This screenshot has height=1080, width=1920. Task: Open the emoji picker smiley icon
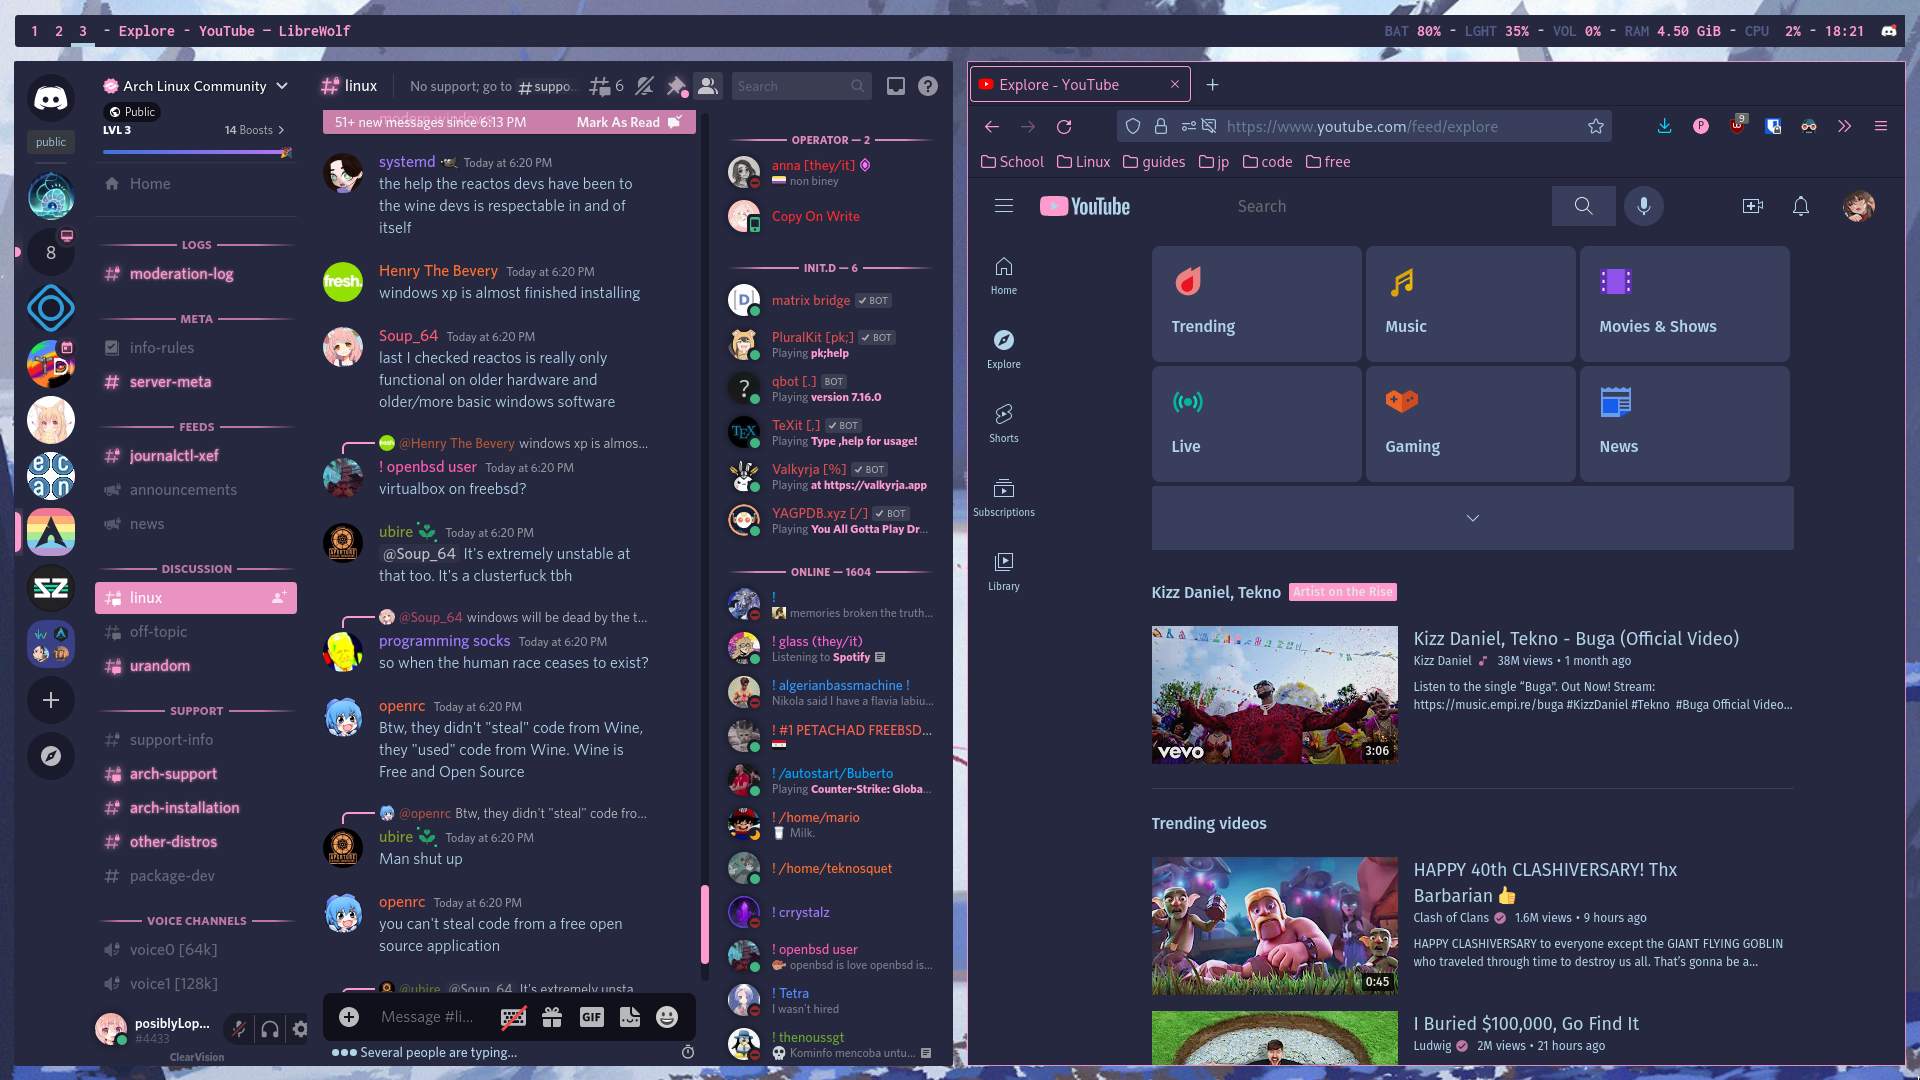click(667, 1017)
